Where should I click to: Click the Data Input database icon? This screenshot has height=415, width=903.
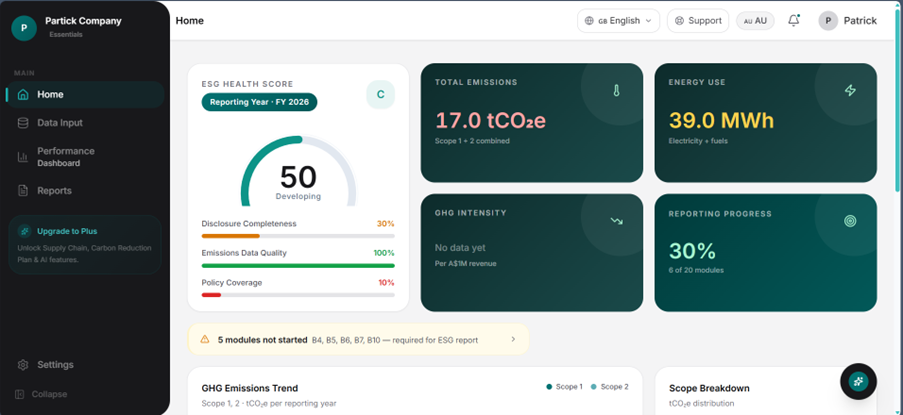pos(23,123)
